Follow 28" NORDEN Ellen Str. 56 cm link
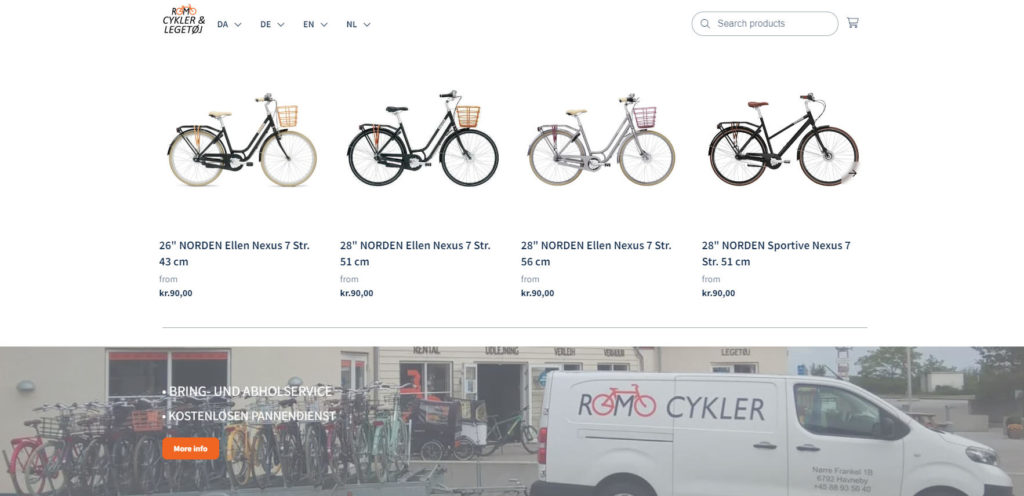The height and width of the screenshot is (496, 1024). pos(596,253)
